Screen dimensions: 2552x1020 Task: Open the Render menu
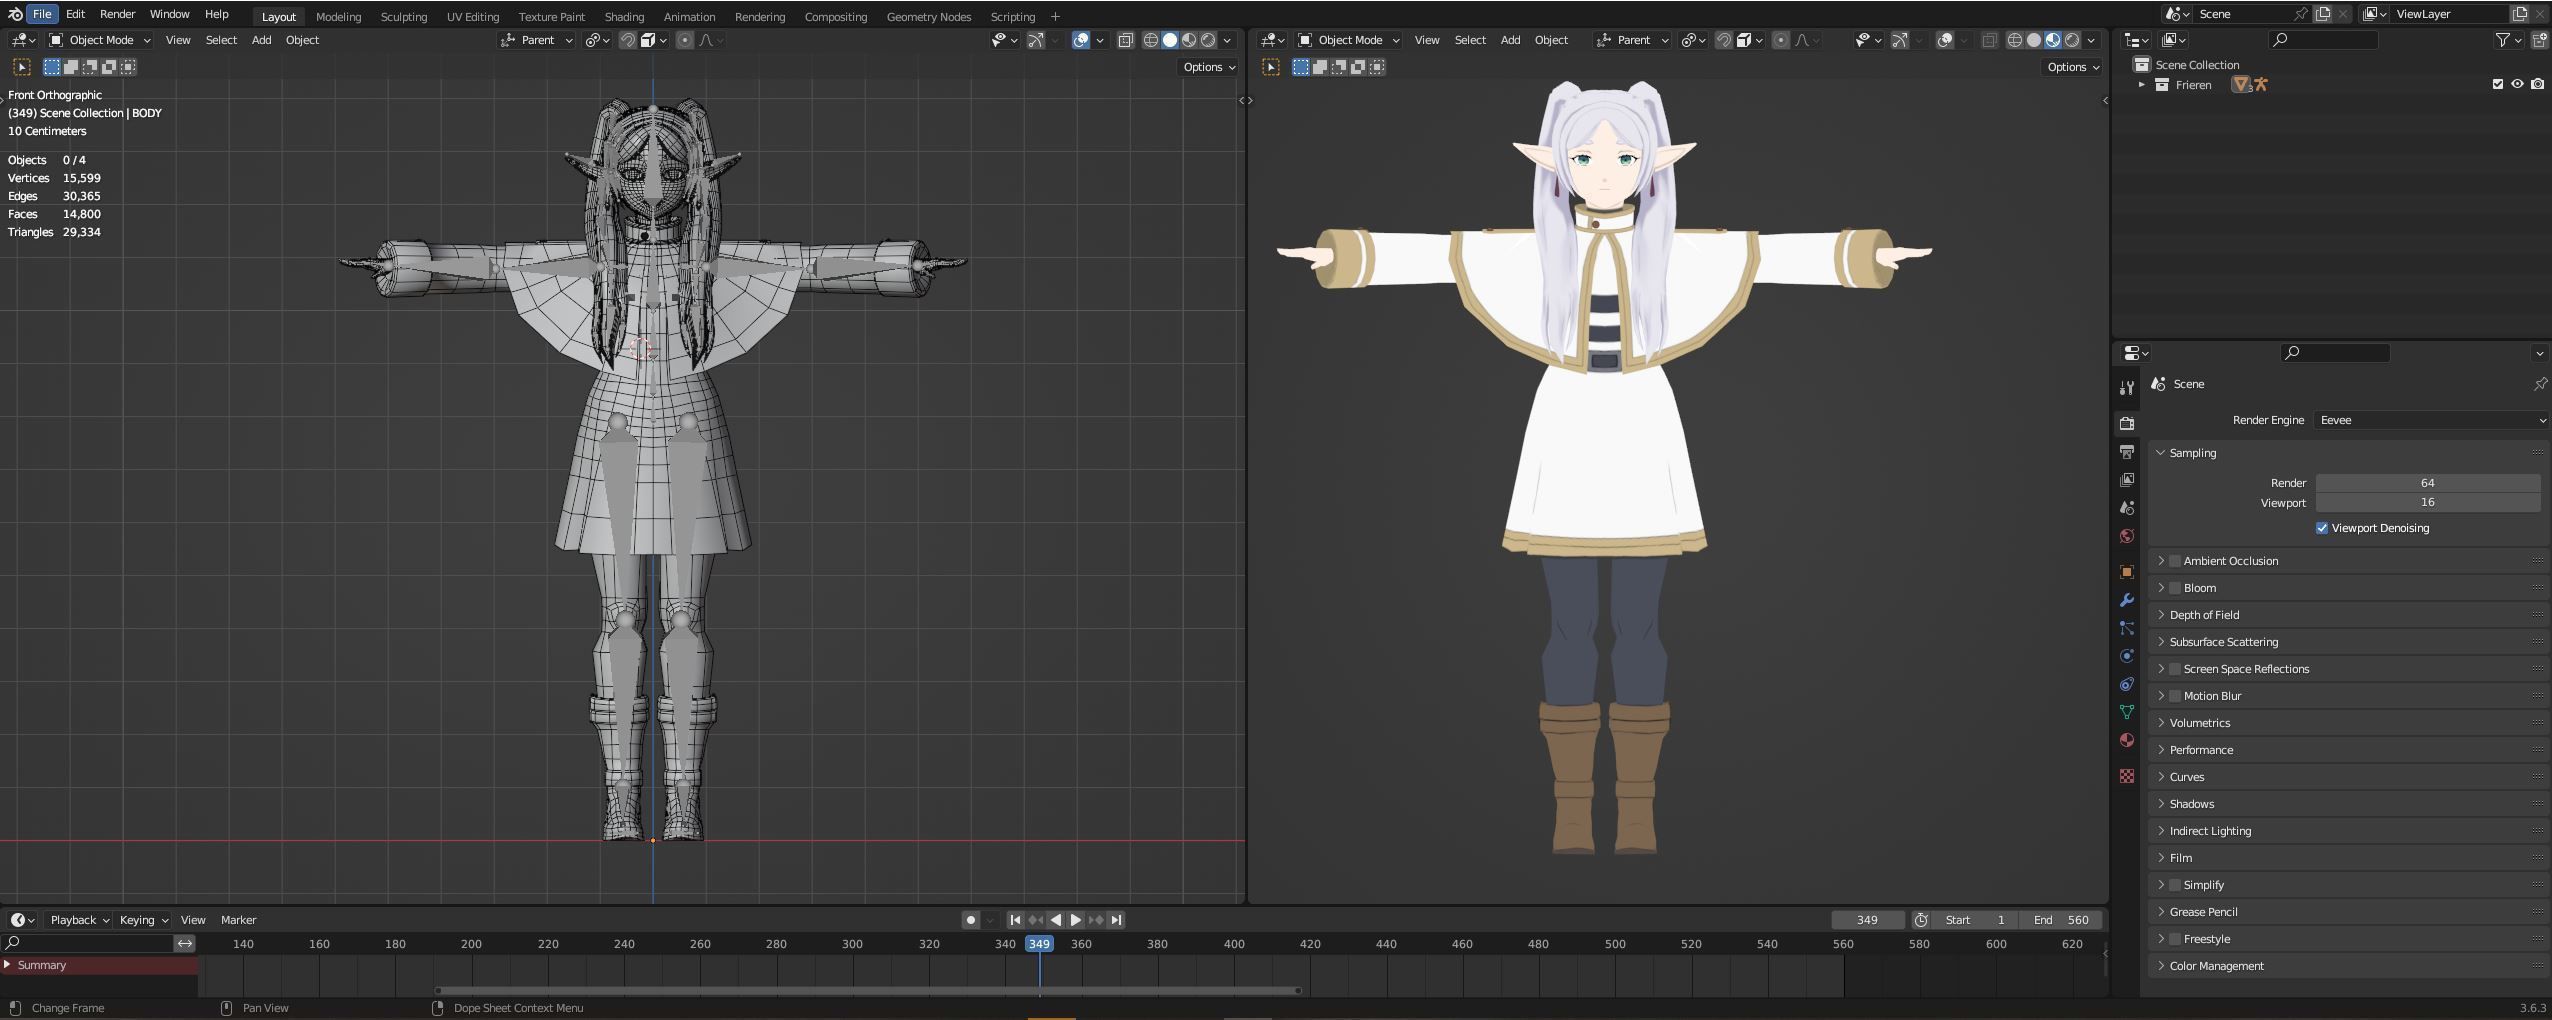(117, 14)
